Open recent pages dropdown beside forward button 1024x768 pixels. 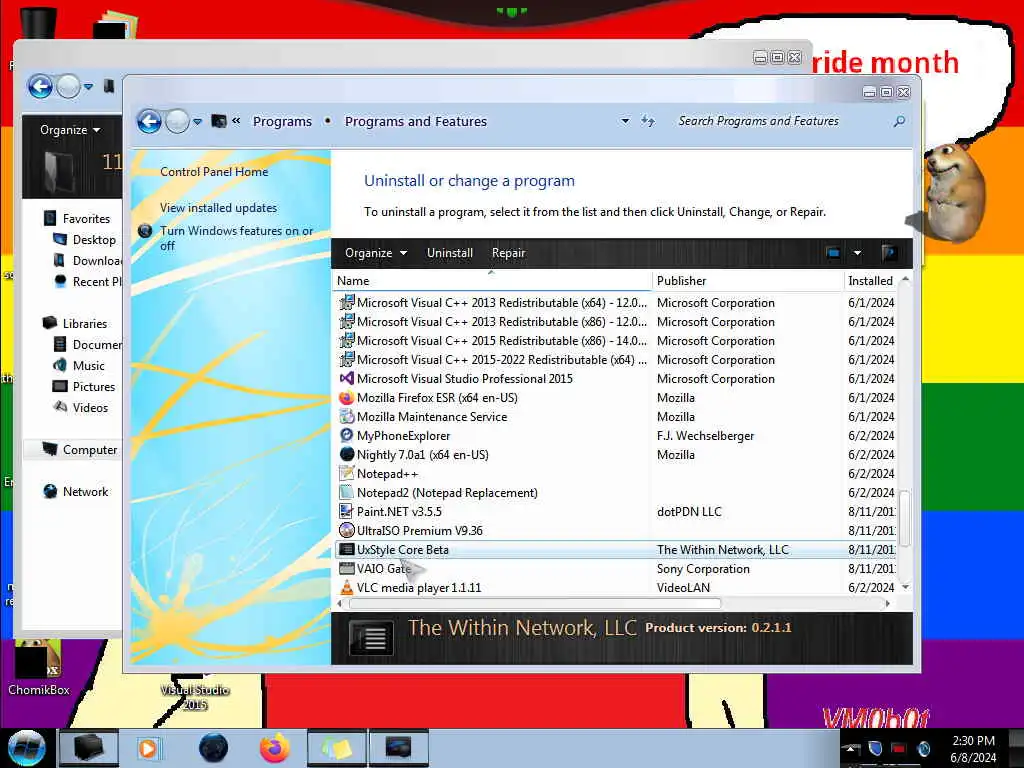197,121
